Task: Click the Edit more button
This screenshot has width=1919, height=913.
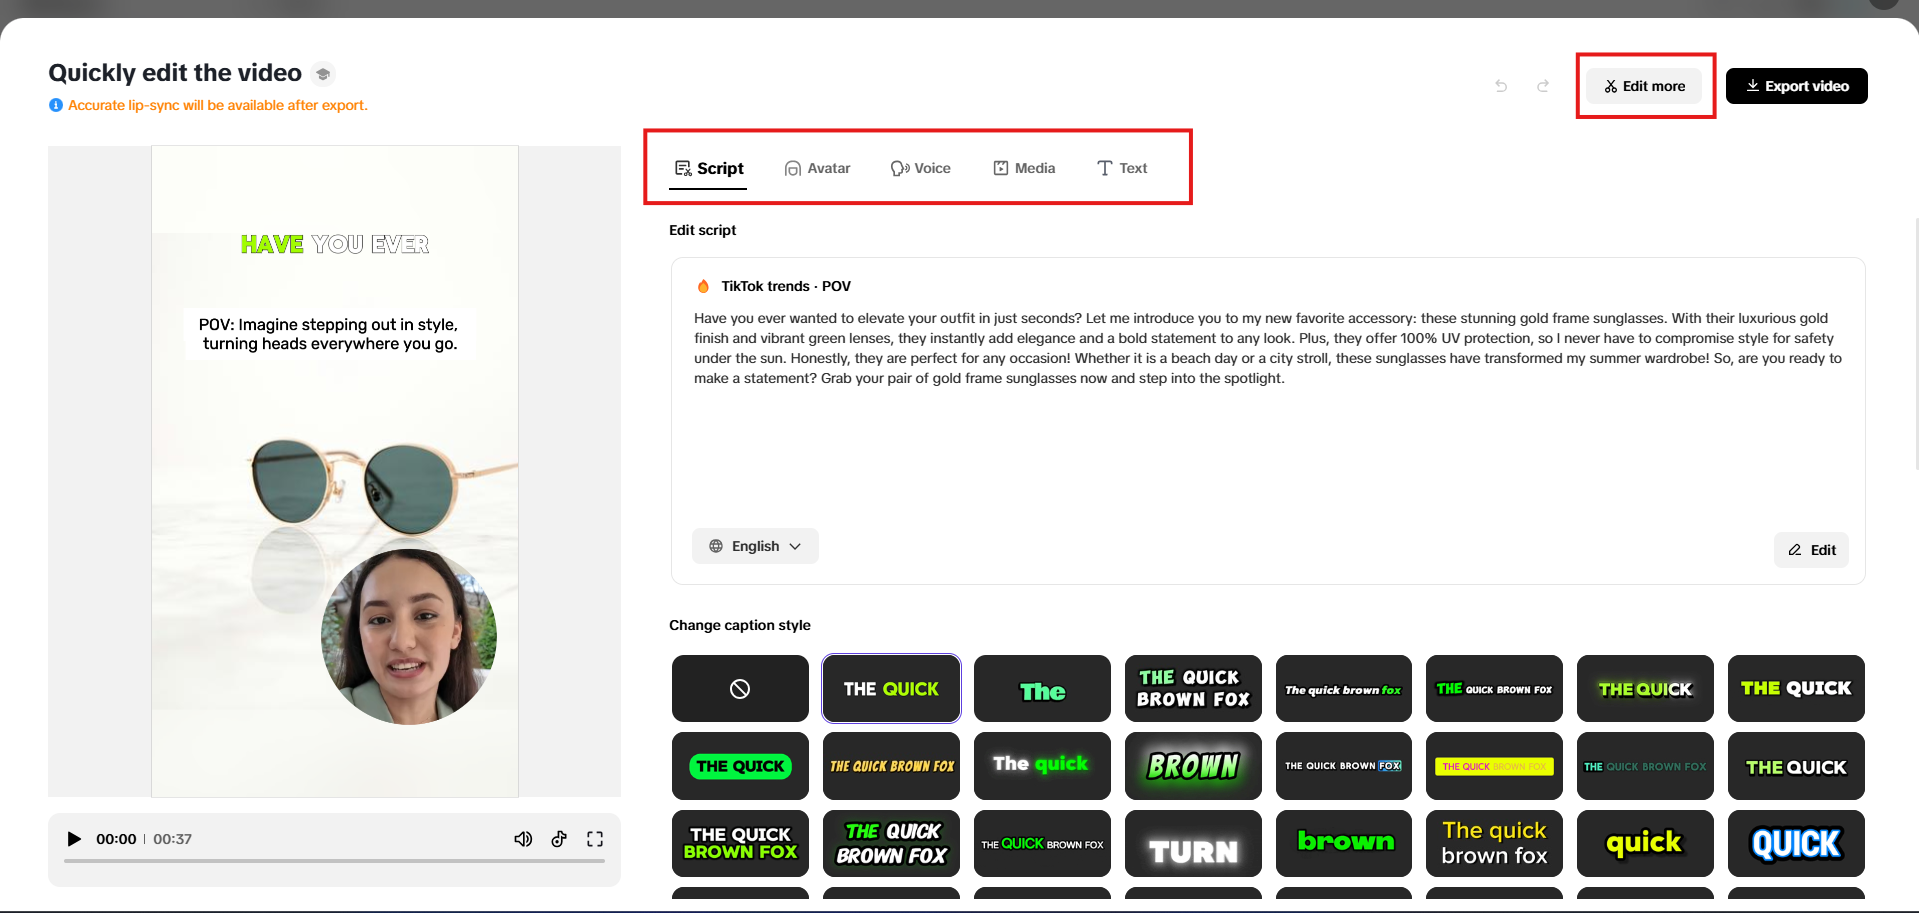Action: pos(1643,86)
